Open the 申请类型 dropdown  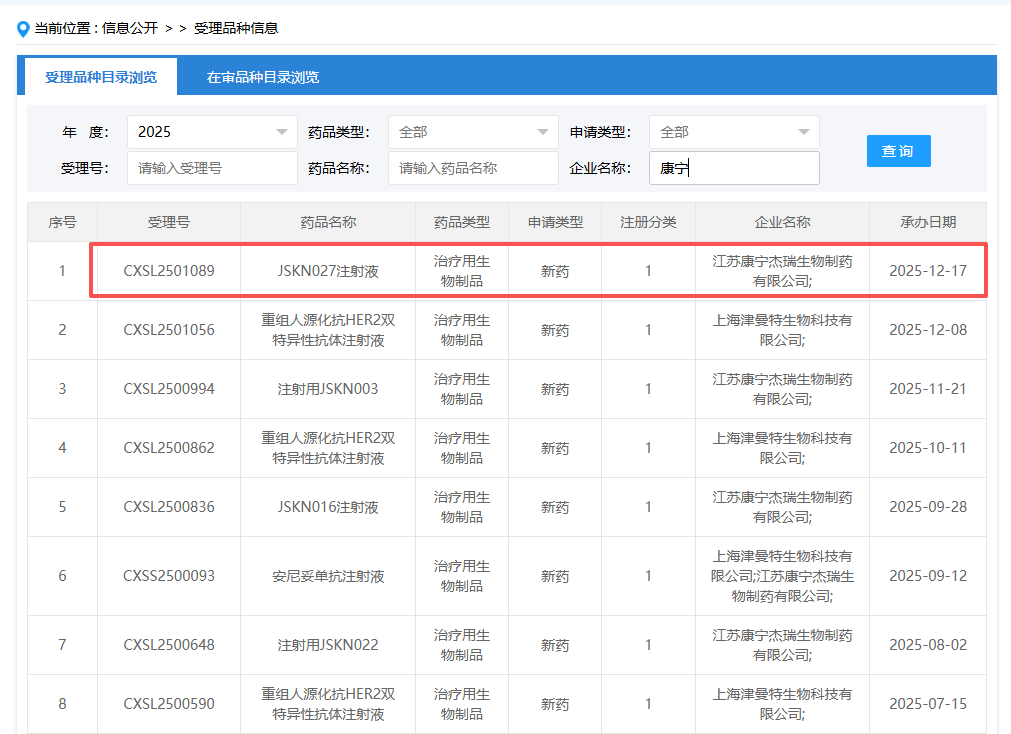click(734, 132)
